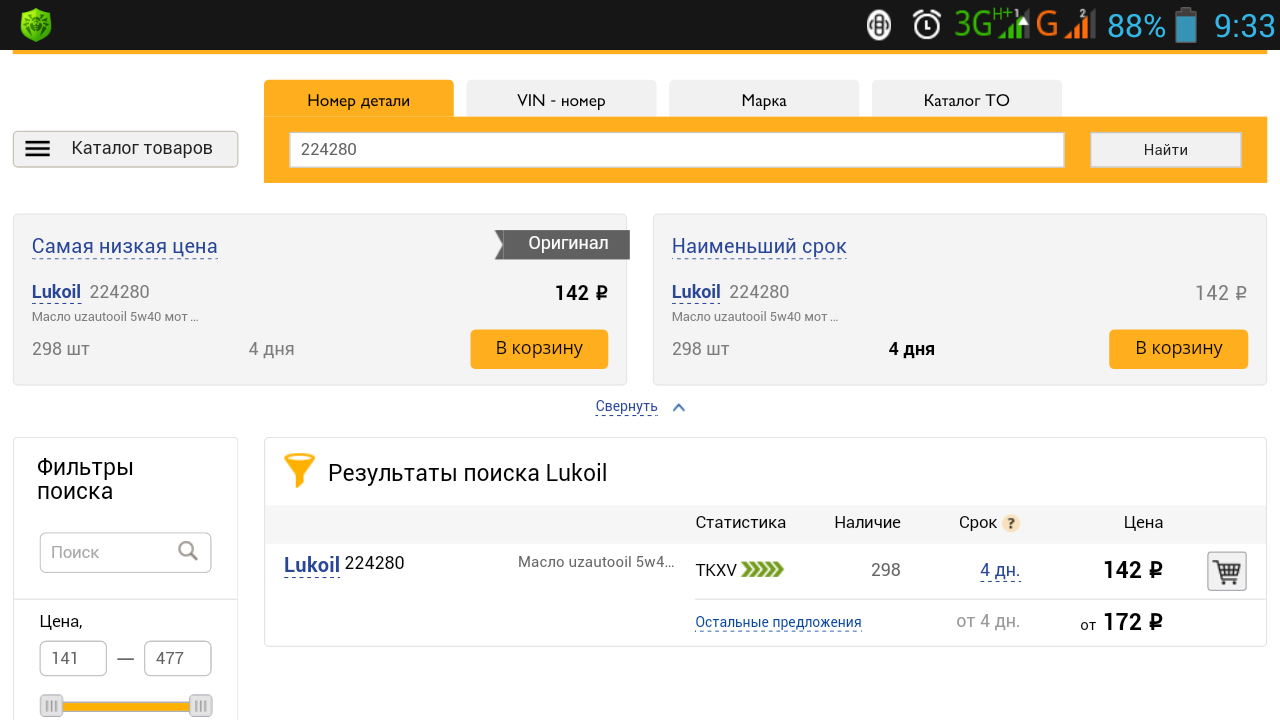This screenshot has width=1280, height=720.
Task: Click the Статистика column header
Action: point(741,522)
